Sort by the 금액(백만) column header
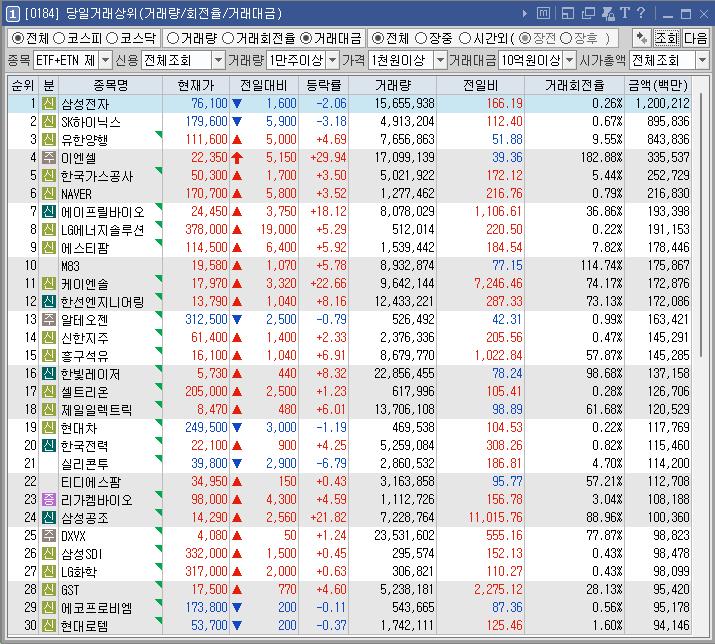Image resolution: width=715 pixels, height=644 pixels. click(658, 85)
